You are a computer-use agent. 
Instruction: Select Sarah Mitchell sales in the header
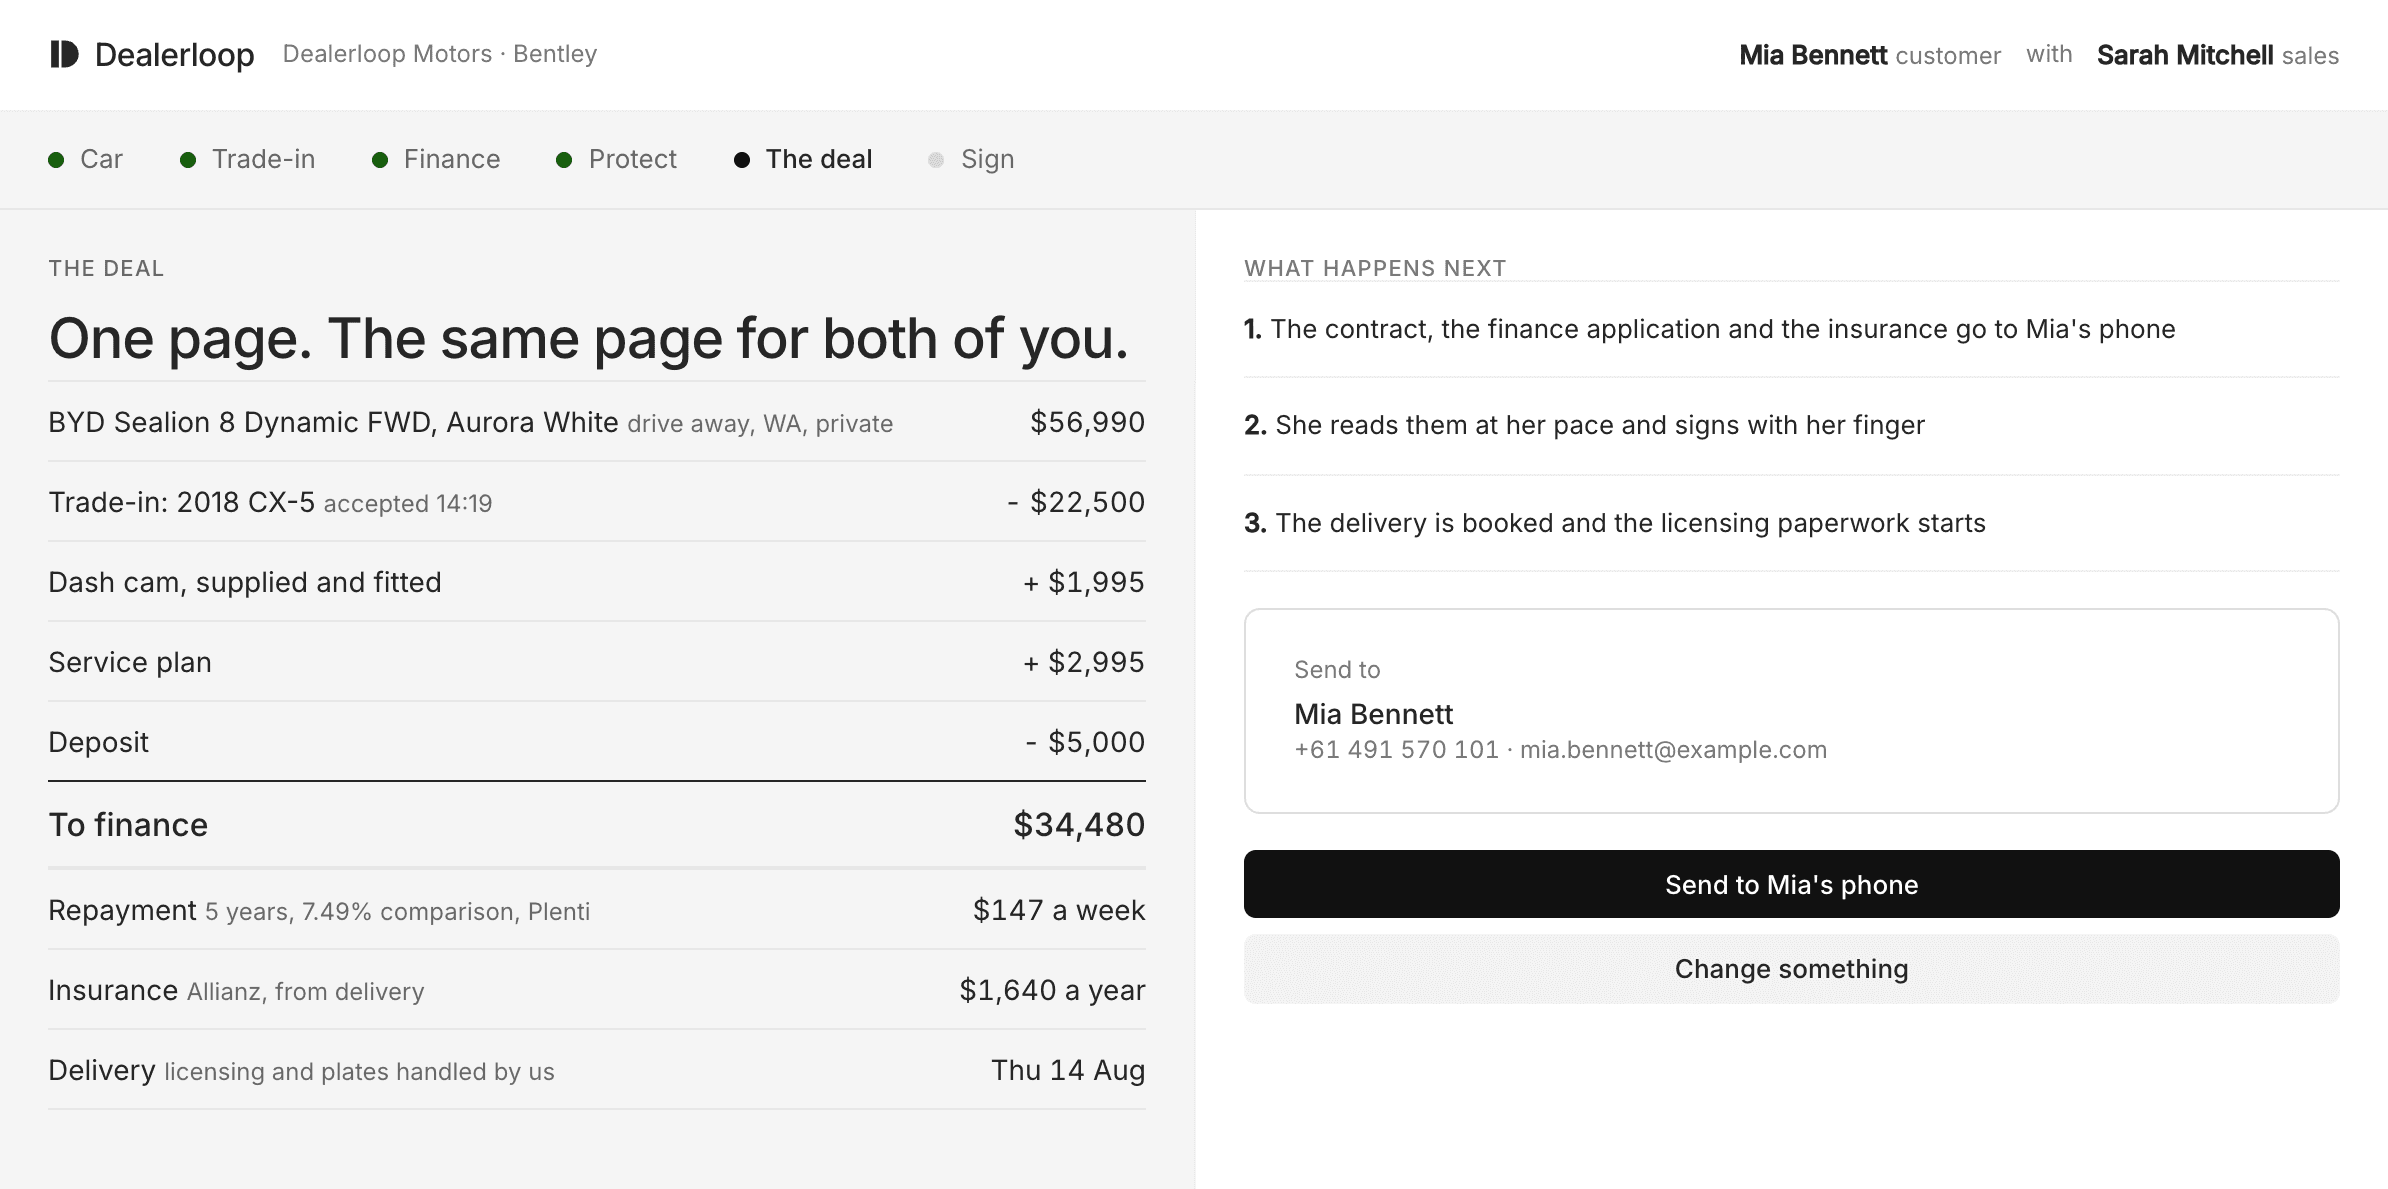point(2218,55)
